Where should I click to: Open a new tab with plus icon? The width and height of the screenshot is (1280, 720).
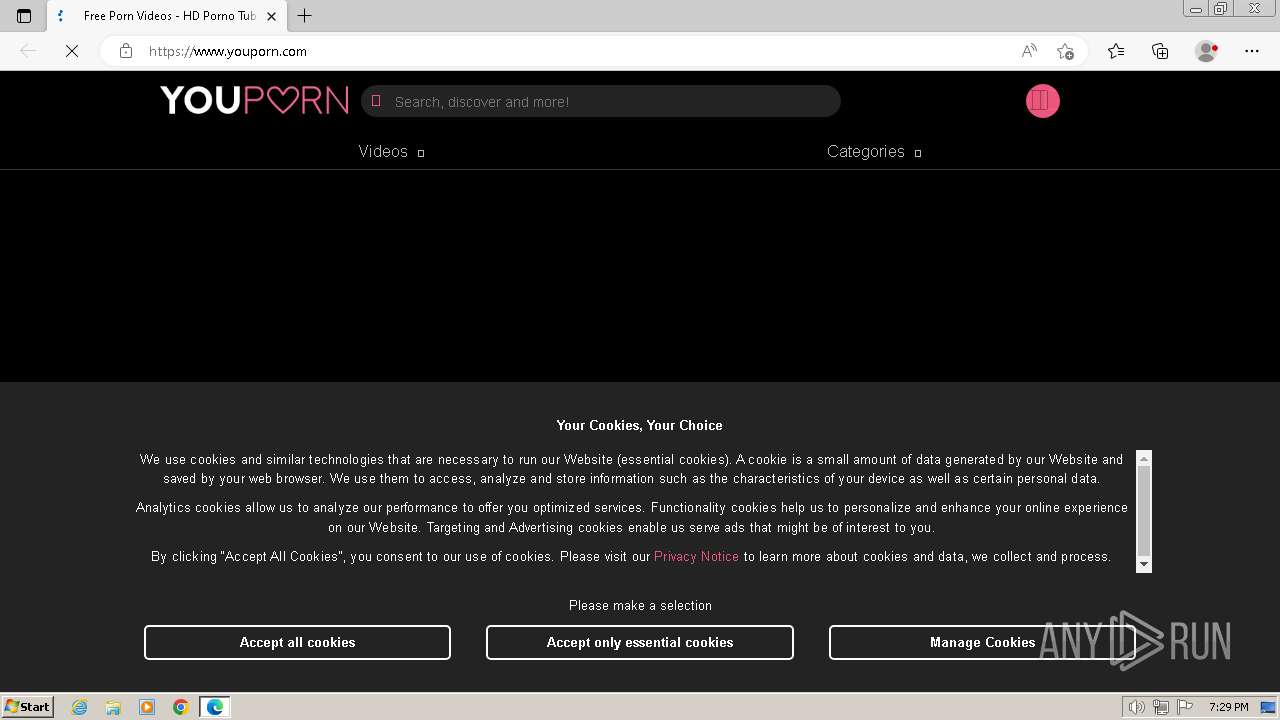[x=305, y=16]
